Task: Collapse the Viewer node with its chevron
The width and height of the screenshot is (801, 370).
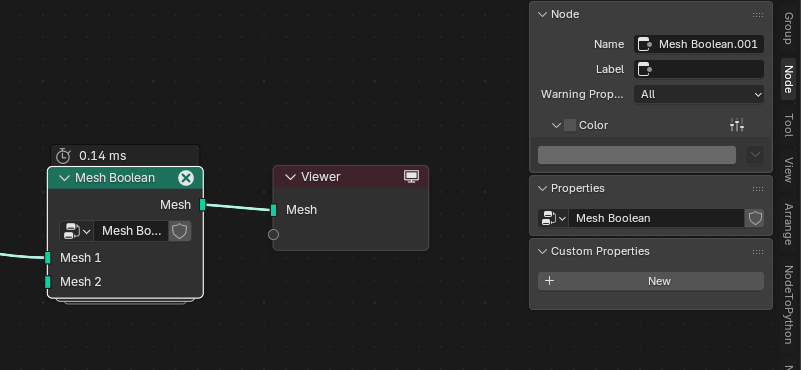Action: tap(290, 177)
